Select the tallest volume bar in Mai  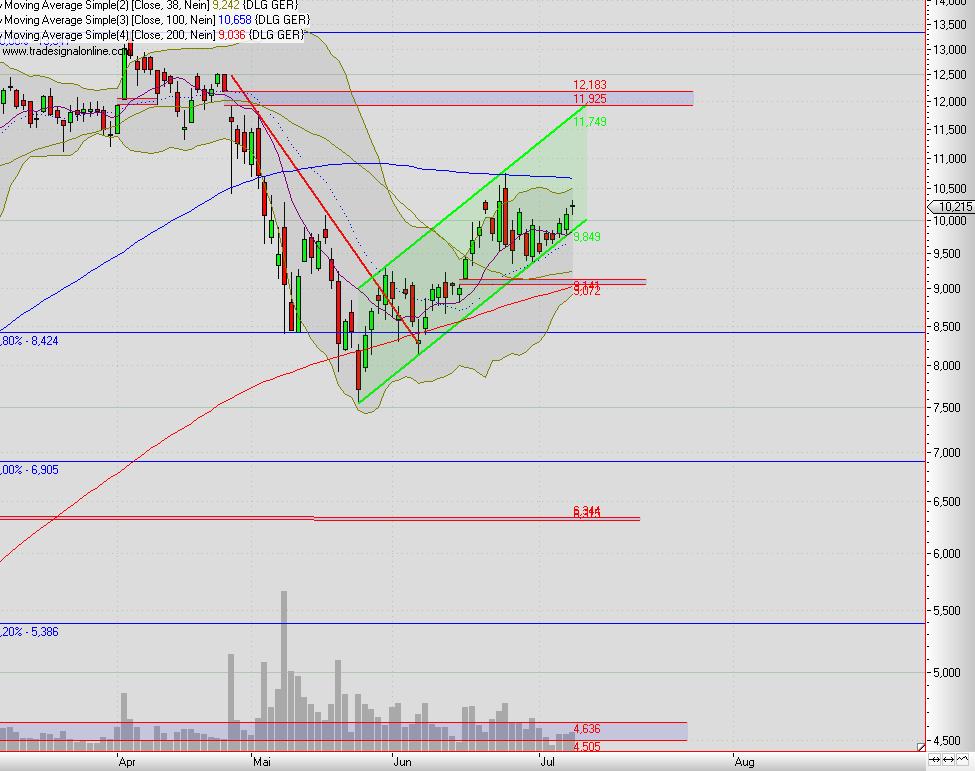point(284,671)
